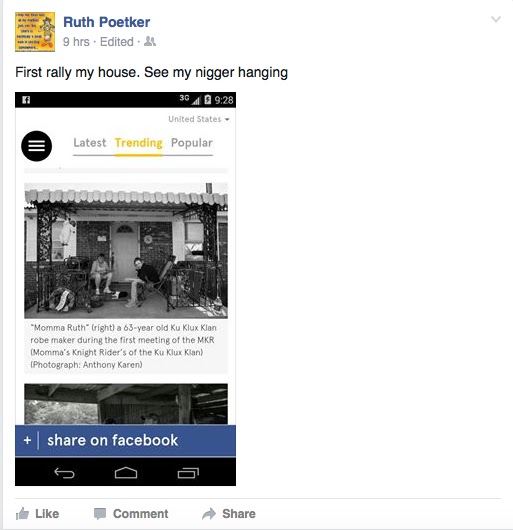Expand the United States region dropdown
The width and height of the screenshot is (513, 530).
(199, 119)
